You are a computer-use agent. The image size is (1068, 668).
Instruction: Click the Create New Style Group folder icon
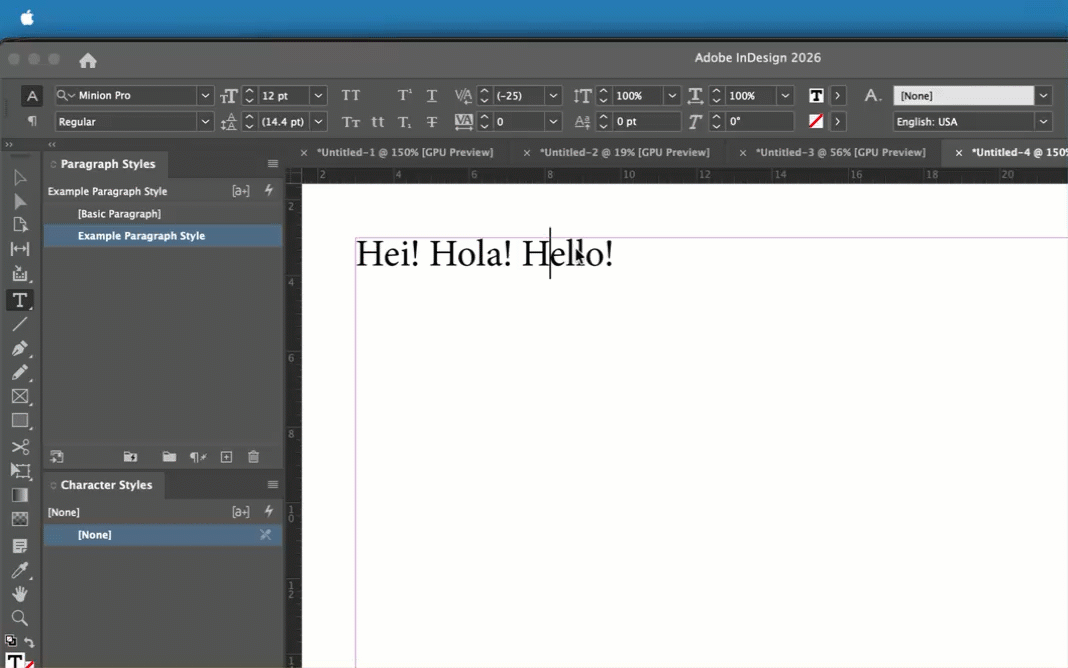(169, 457)
